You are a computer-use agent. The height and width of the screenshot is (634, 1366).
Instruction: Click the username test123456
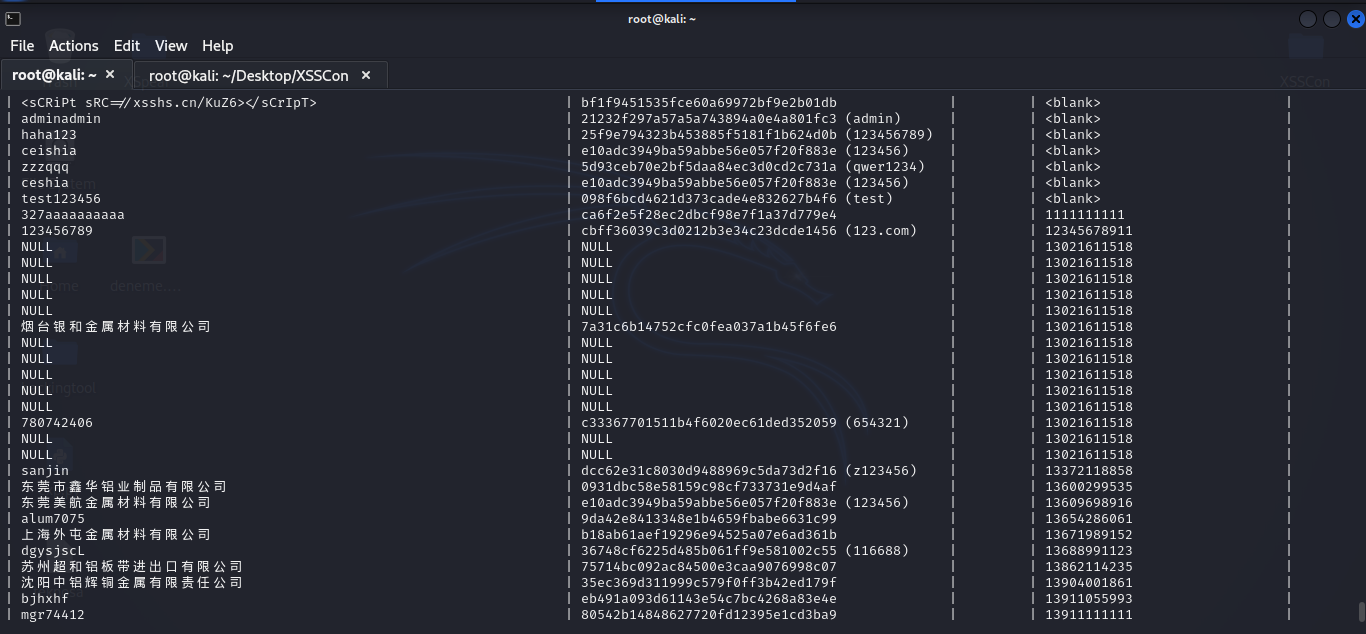pos(61,199)
